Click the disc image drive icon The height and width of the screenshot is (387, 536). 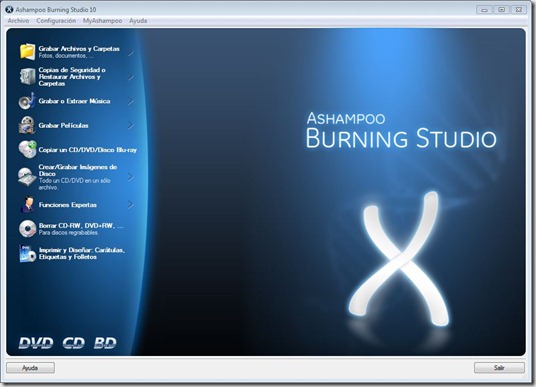[x=27, y=177]
